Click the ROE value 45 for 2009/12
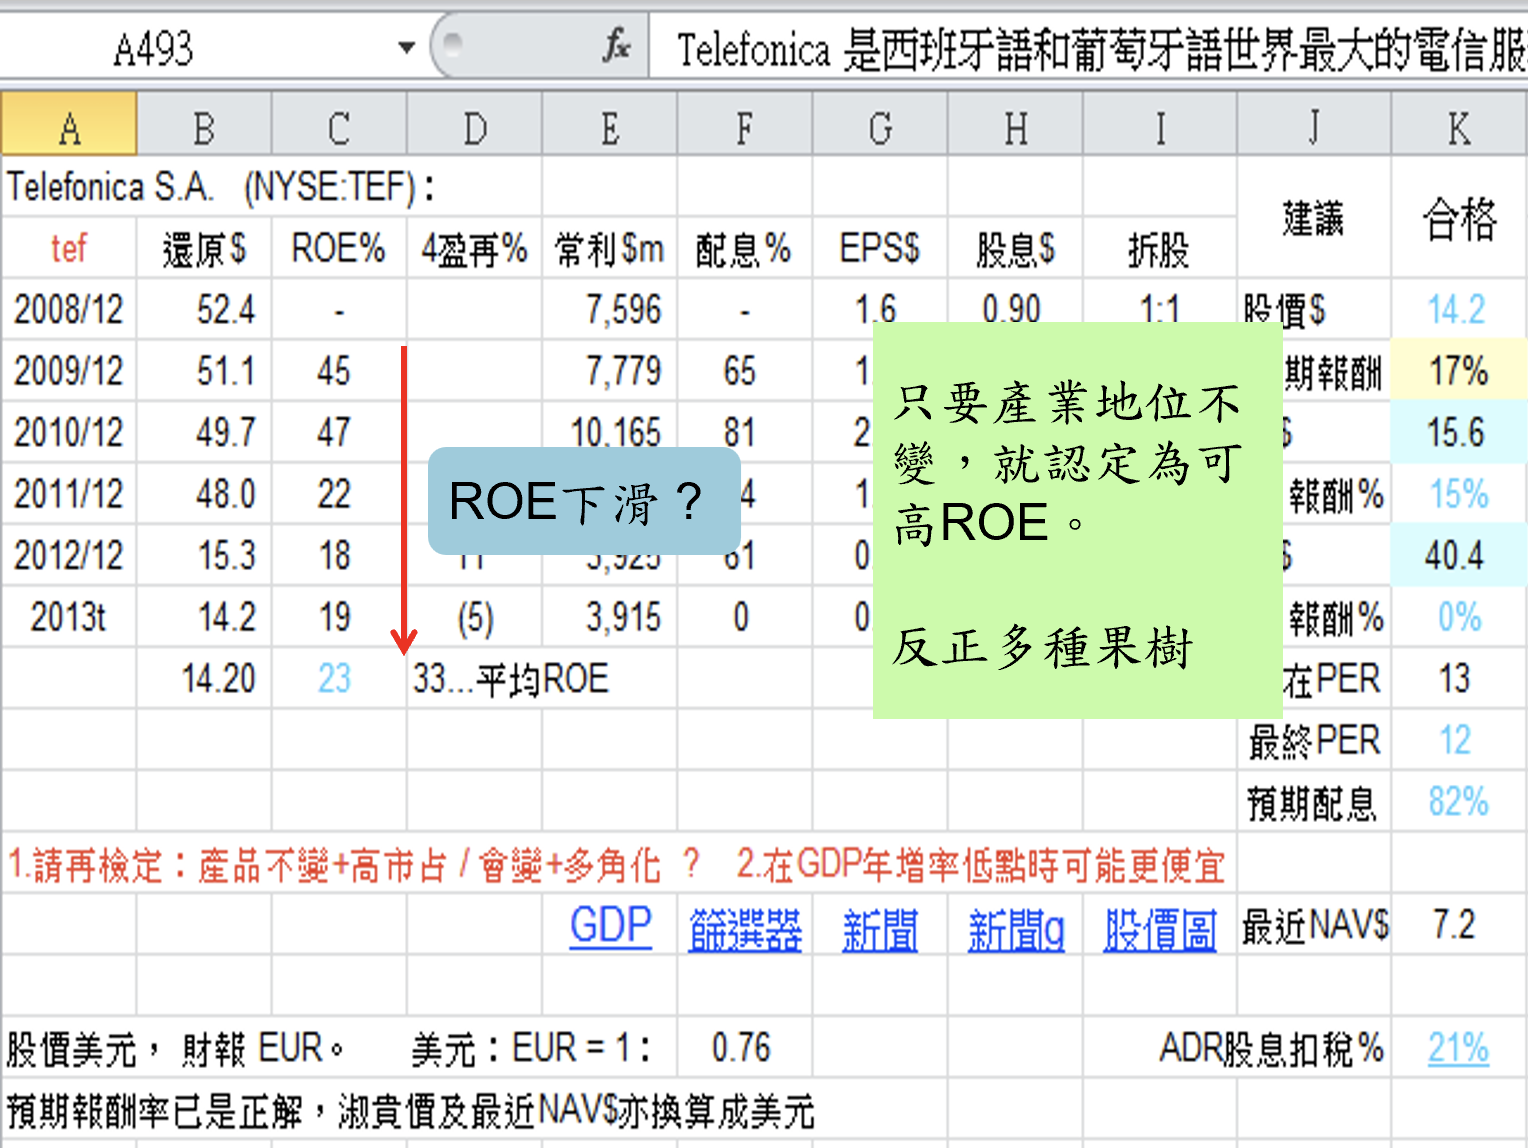 coord(333,371)
